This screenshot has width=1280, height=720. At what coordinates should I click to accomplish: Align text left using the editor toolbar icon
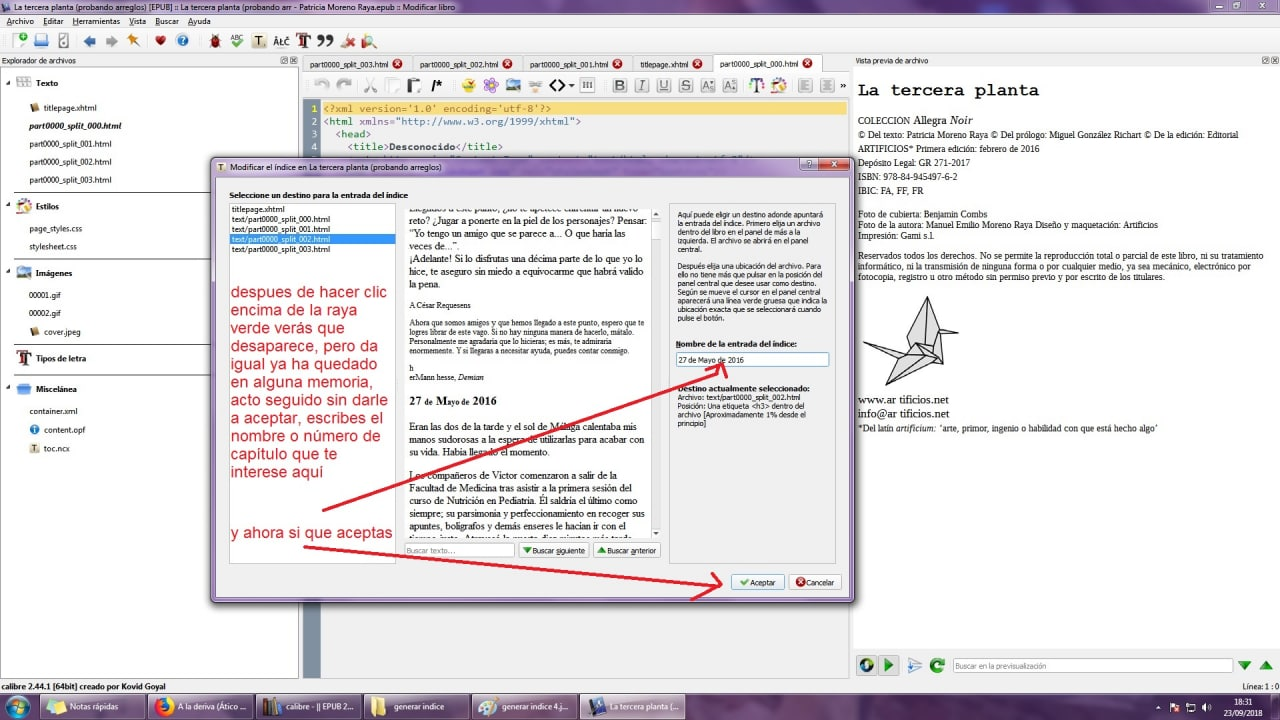[803, 86]
